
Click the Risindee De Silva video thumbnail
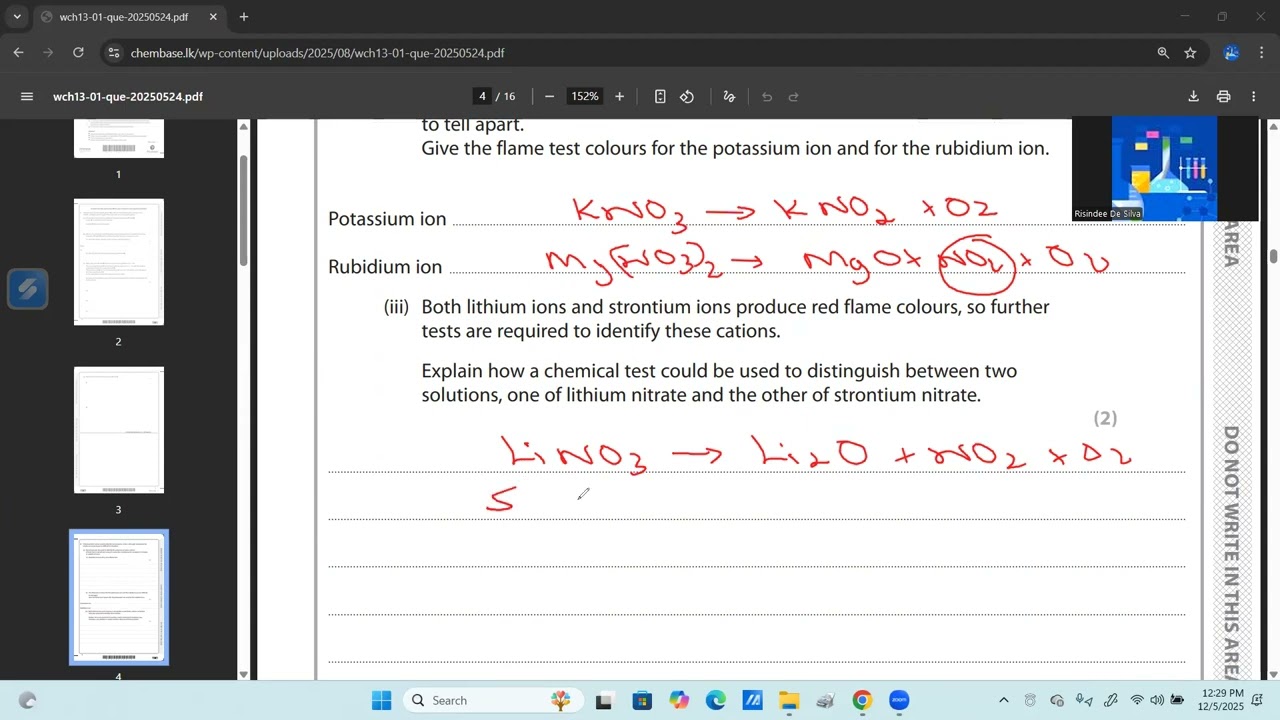[x=1165, y=168]
